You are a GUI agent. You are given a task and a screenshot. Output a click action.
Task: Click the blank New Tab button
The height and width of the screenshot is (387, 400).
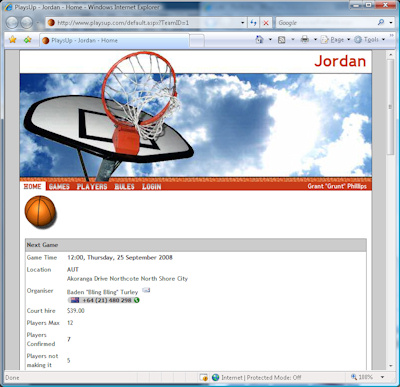197,41
